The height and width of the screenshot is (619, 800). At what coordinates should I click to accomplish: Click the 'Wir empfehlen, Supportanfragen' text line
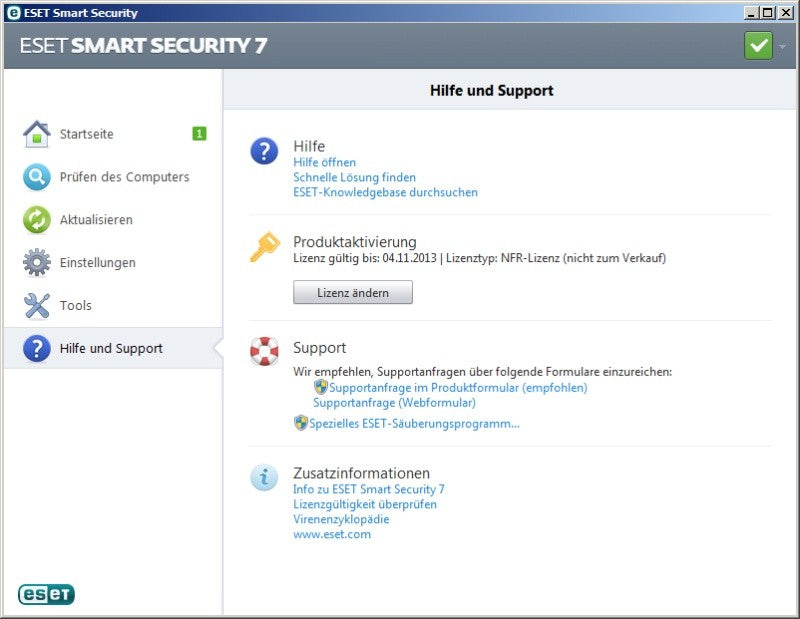482,372
